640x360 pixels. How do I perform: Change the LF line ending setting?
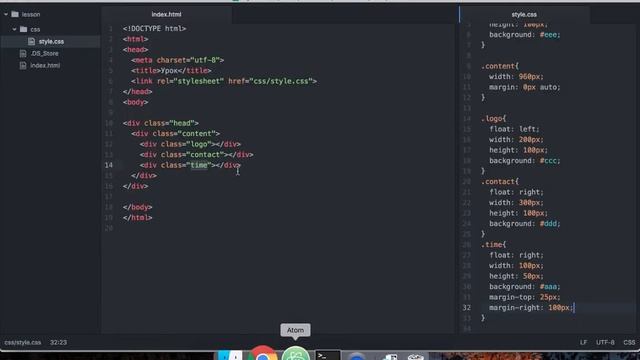click(583, 342)
